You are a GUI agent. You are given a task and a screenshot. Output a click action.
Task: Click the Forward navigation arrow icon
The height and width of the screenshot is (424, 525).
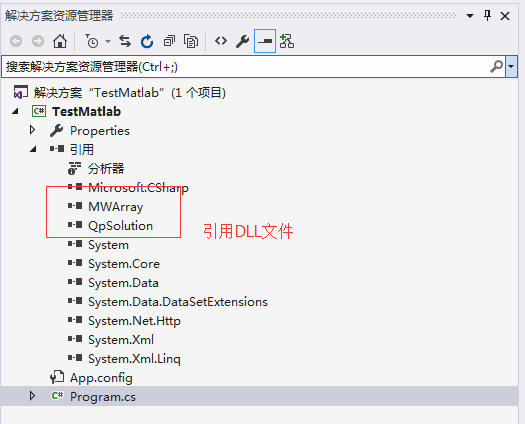click(38, 42)
